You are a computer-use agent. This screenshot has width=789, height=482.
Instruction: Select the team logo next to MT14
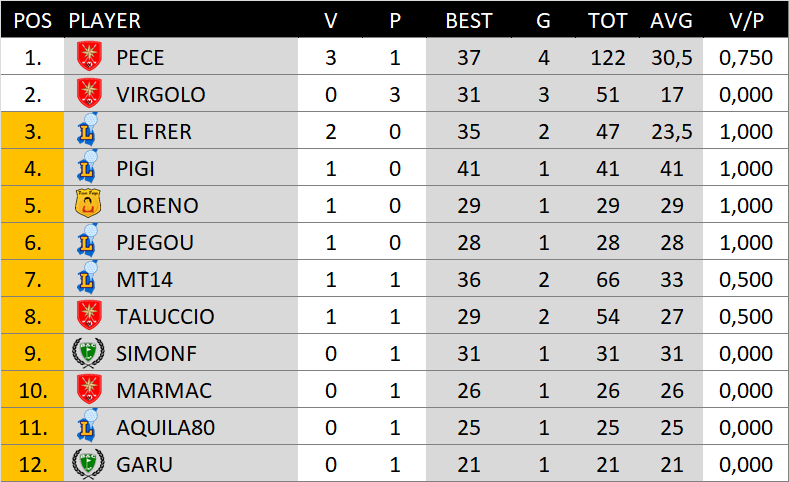(89, 279)
